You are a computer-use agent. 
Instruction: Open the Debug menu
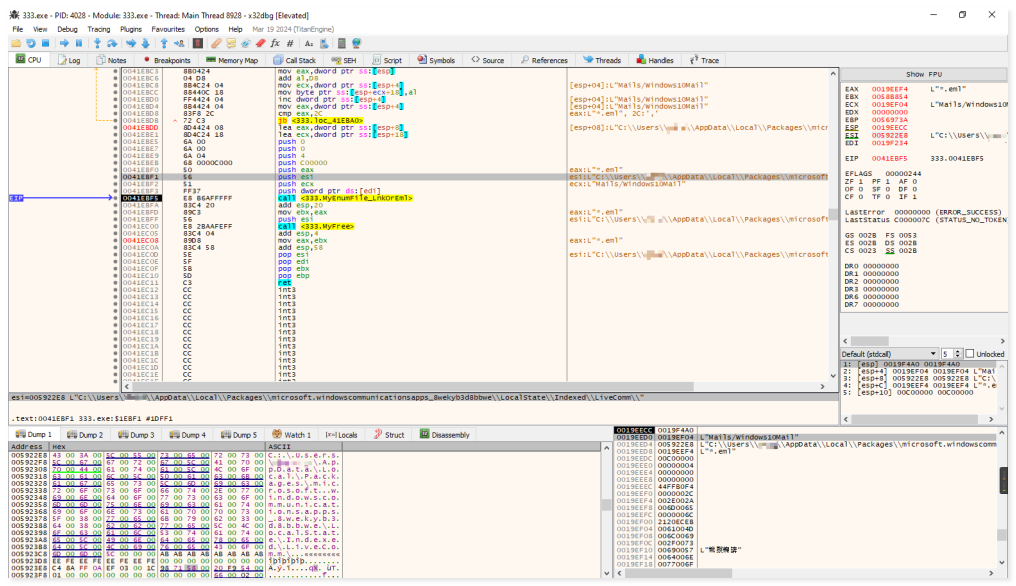pos(67,29)
